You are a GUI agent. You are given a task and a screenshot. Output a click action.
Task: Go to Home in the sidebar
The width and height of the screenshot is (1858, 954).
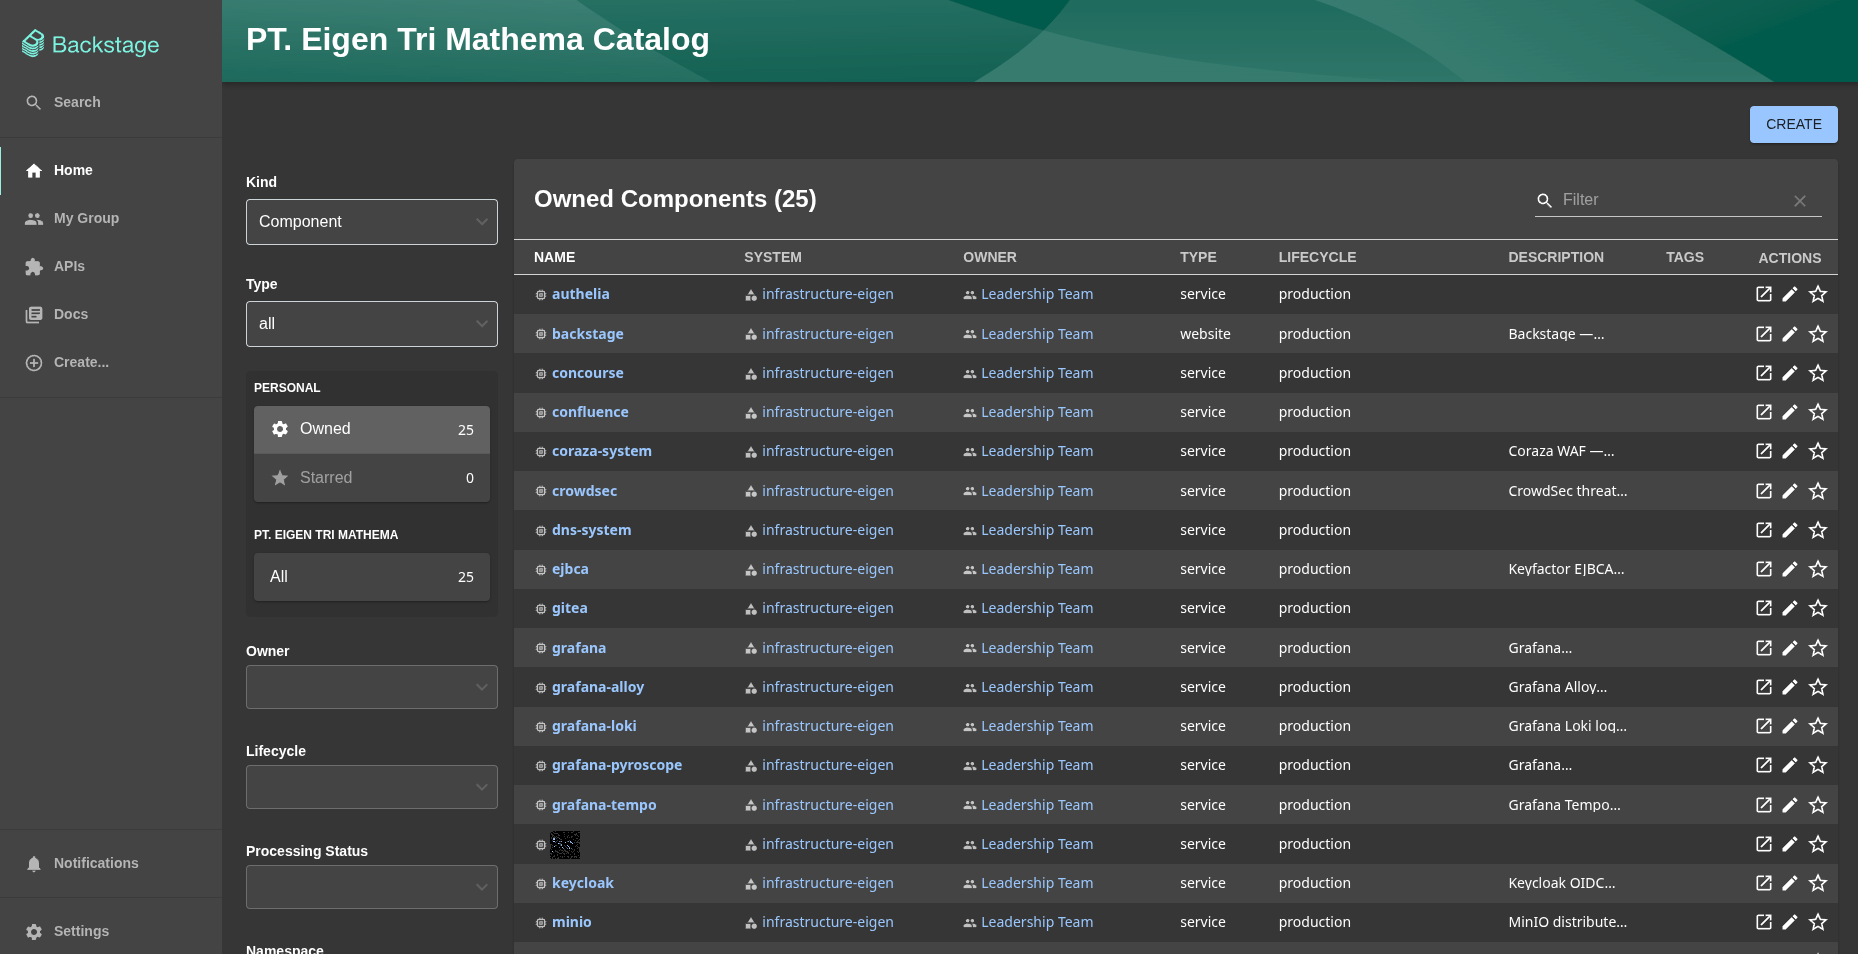111,170
